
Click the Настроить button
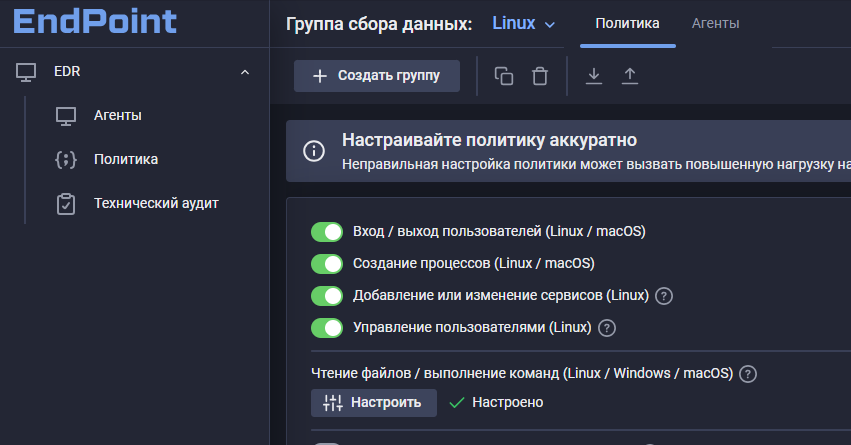point(374,402)
